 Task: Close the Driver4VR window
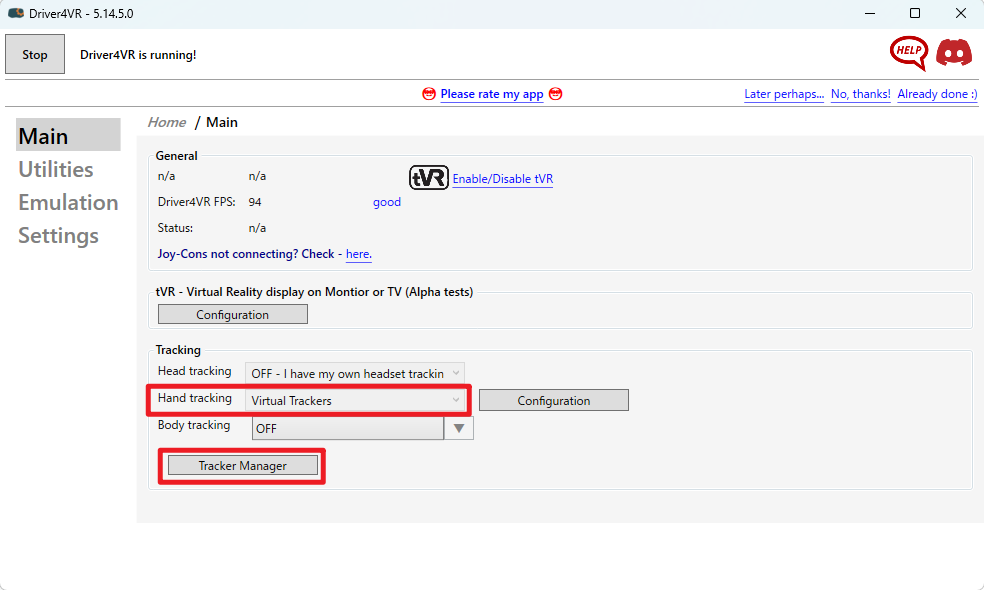coord(961,13)
